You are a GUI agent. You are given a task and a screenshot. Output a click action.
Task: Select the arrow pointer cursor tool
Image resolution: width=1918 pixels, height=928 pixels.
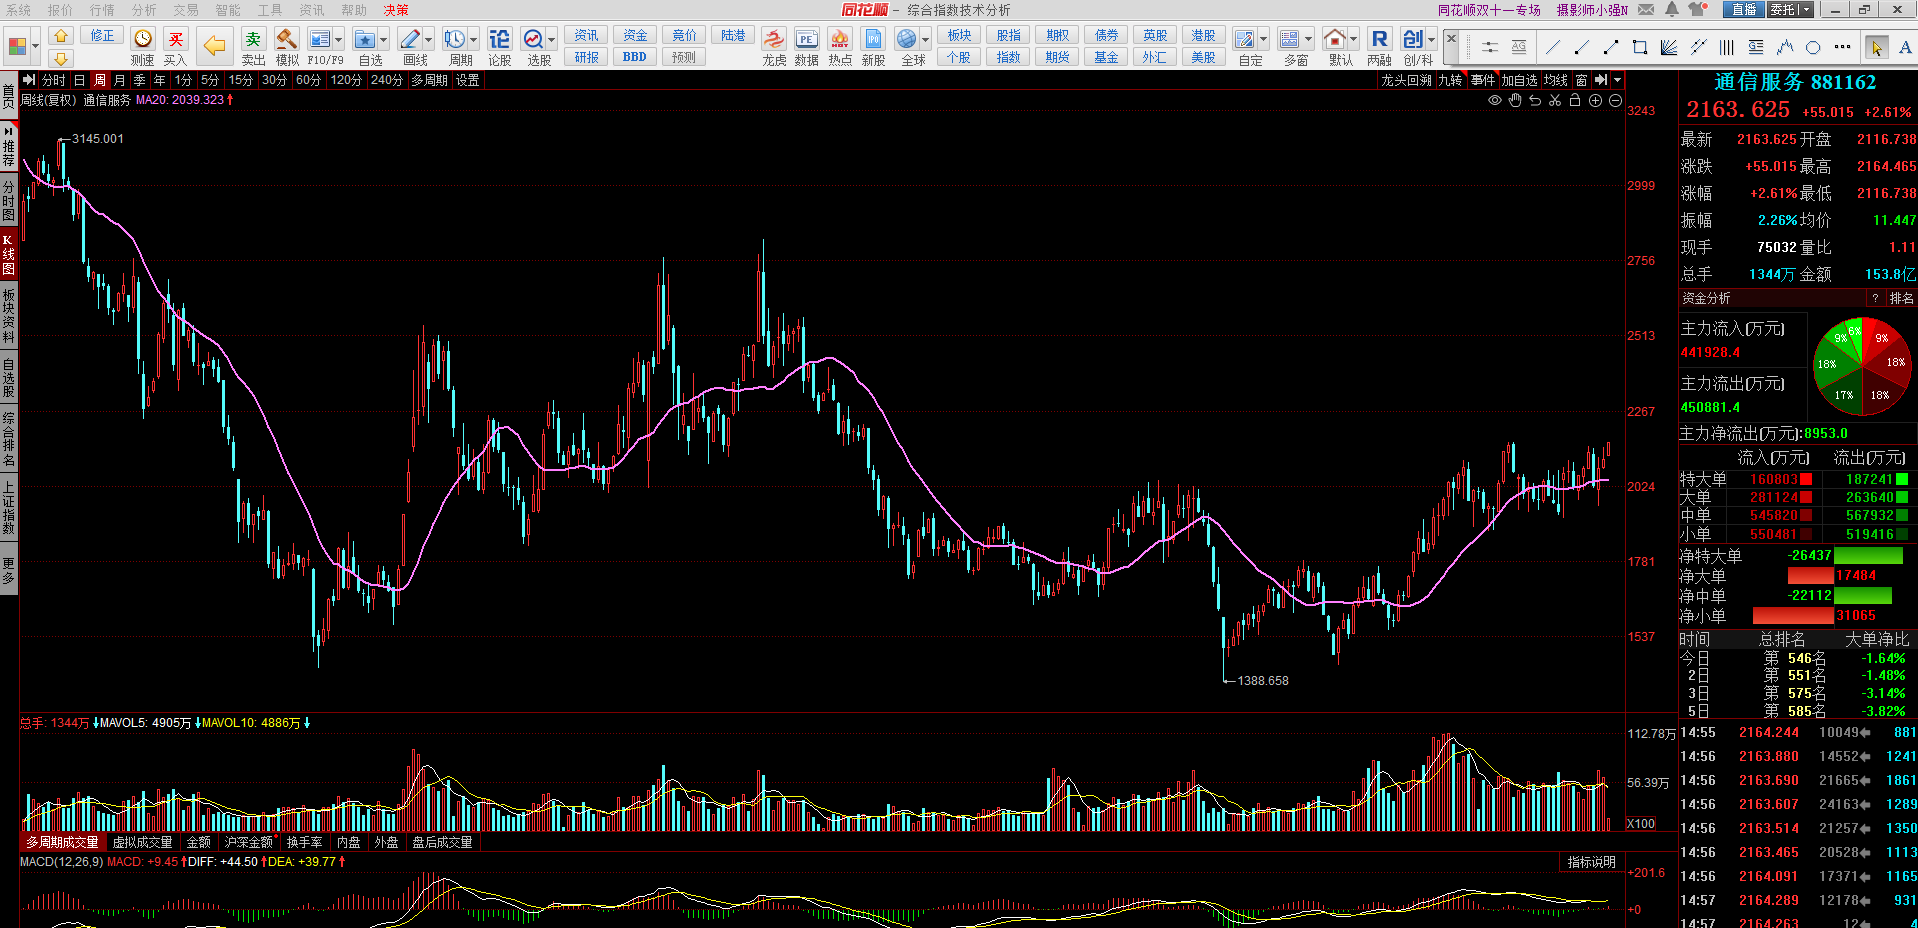pos(1876,47)
